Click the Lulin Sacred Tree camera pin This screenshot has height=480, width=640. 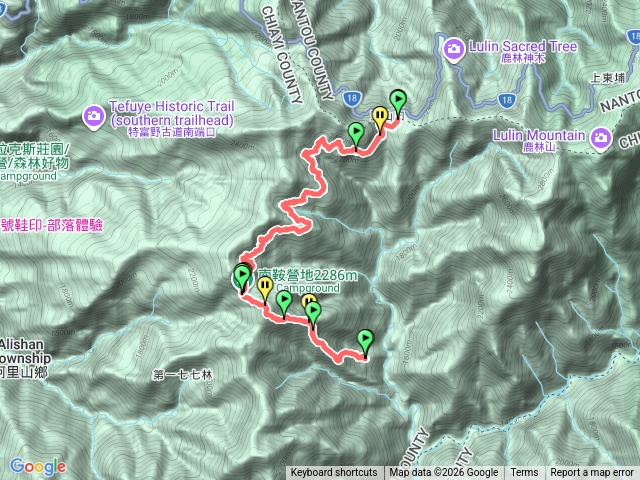[453, 50]
